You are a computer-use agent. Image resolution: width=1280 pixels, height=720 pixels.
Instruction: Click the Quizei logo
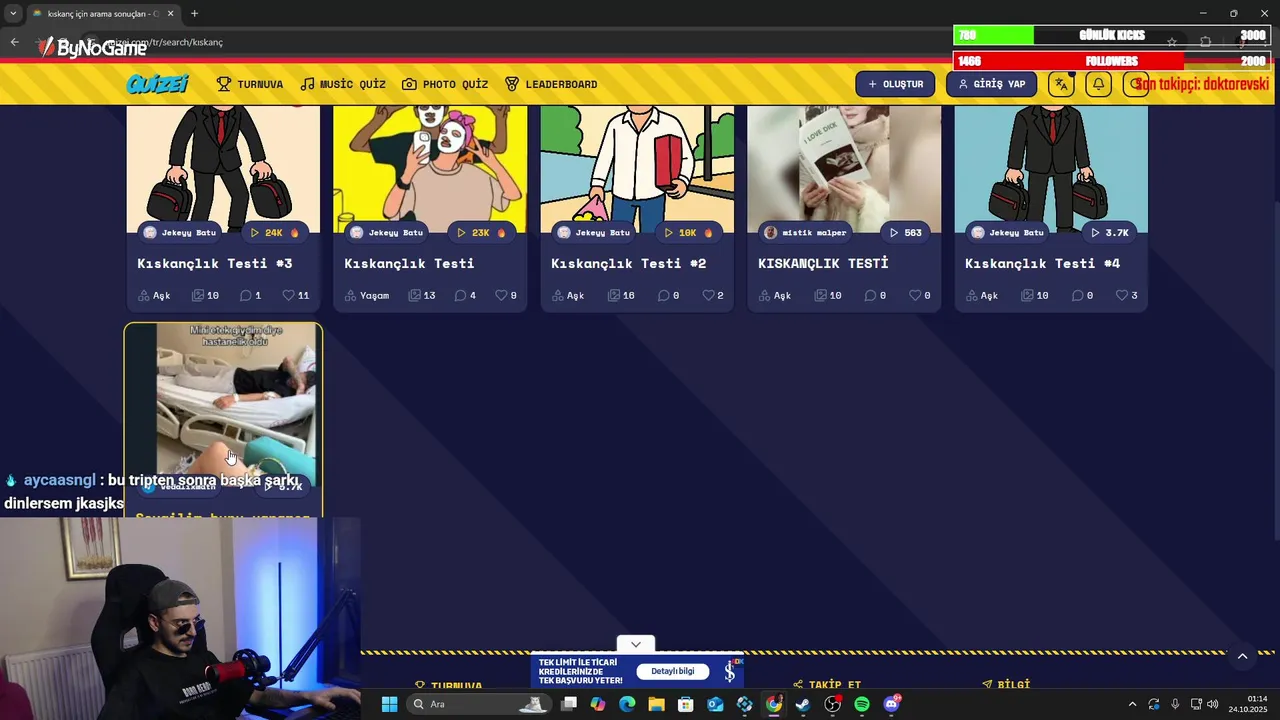coord(158,84)
